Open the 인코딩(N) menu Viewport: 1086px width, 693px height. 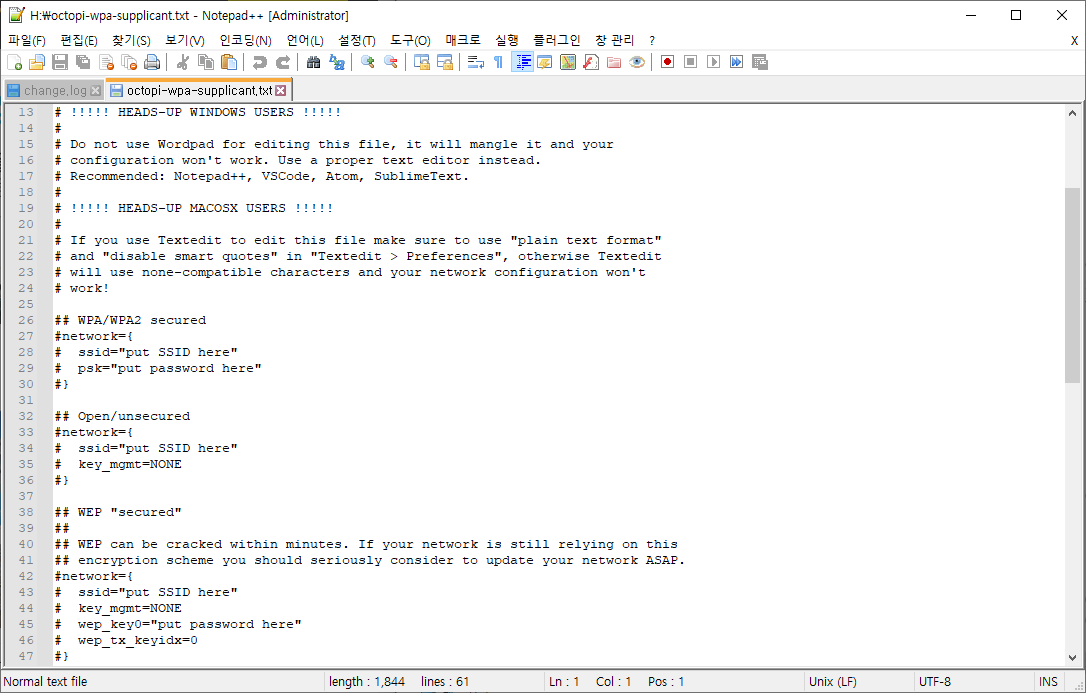coord(245,40)
